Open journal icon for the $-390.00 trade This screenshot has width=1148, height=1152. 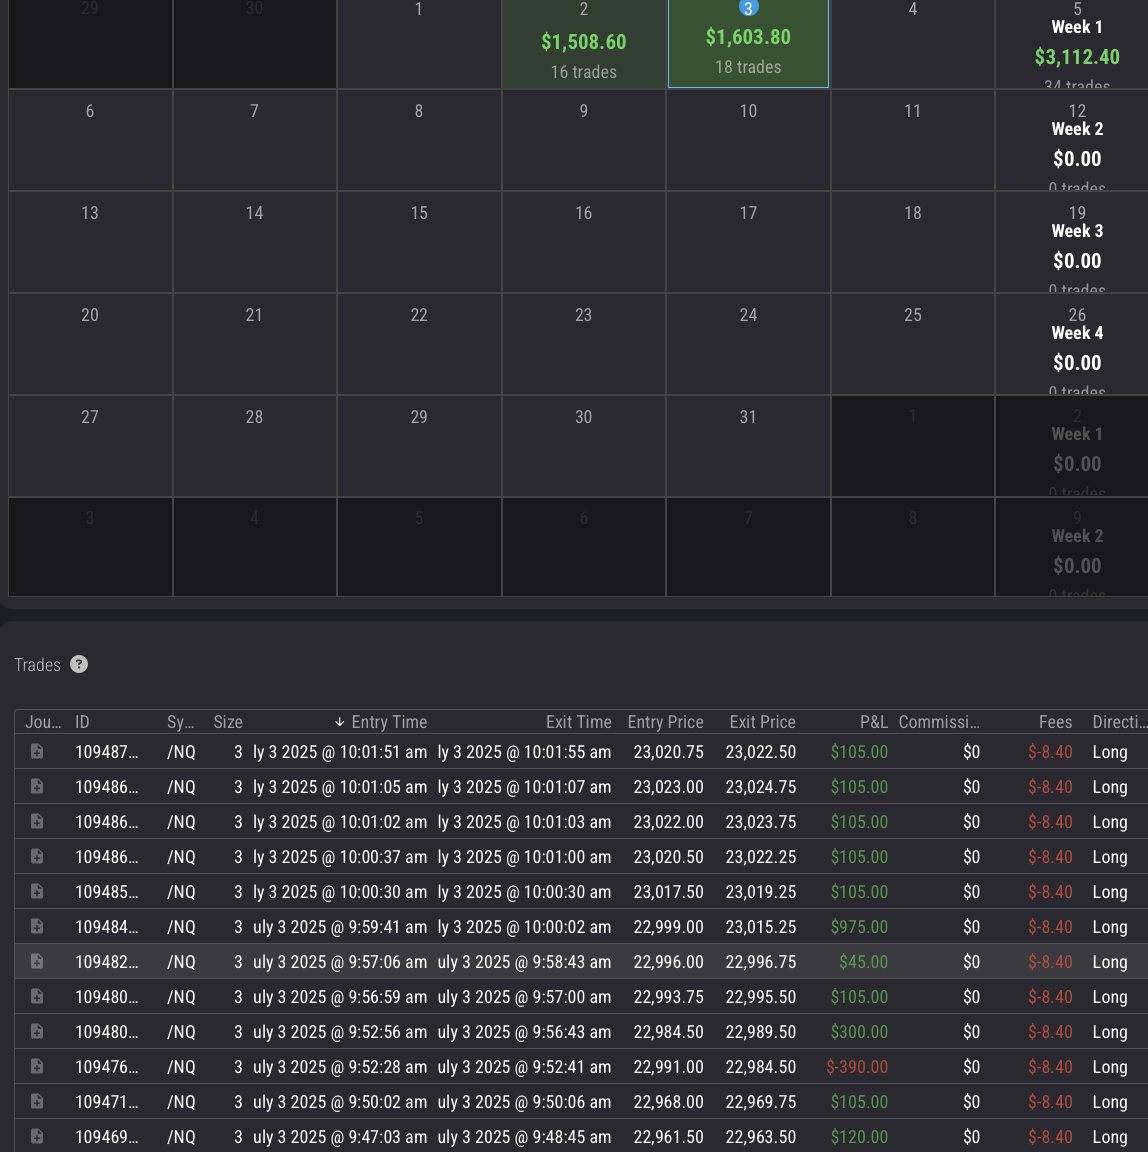37,1066
